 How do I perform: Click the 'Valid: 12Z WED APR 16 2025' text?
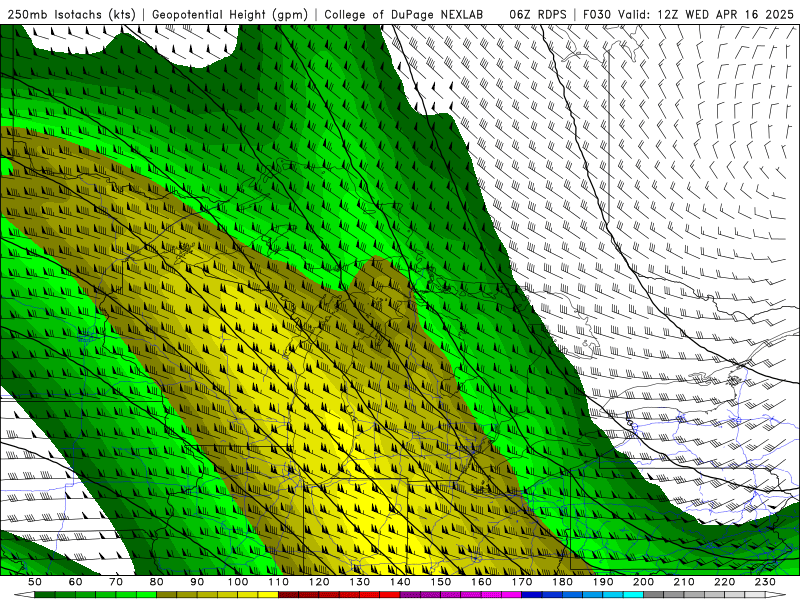point(706,14)
